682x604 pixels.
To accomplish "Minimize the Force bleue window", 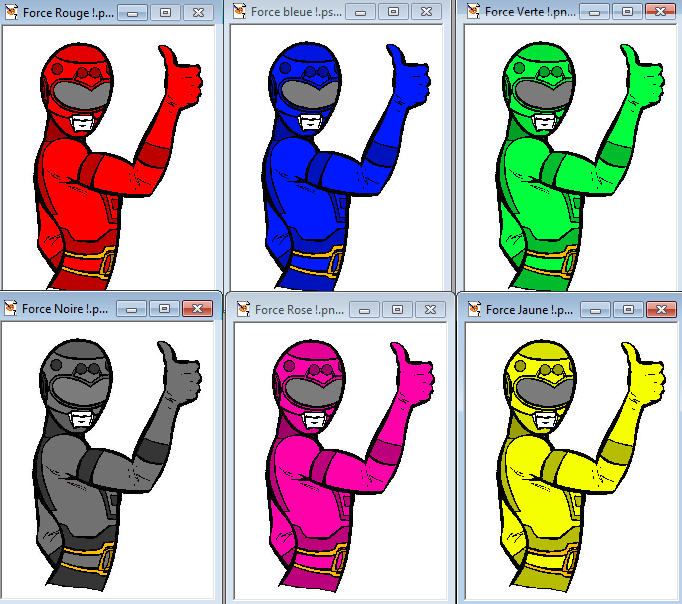I will [x=360, y=12].
